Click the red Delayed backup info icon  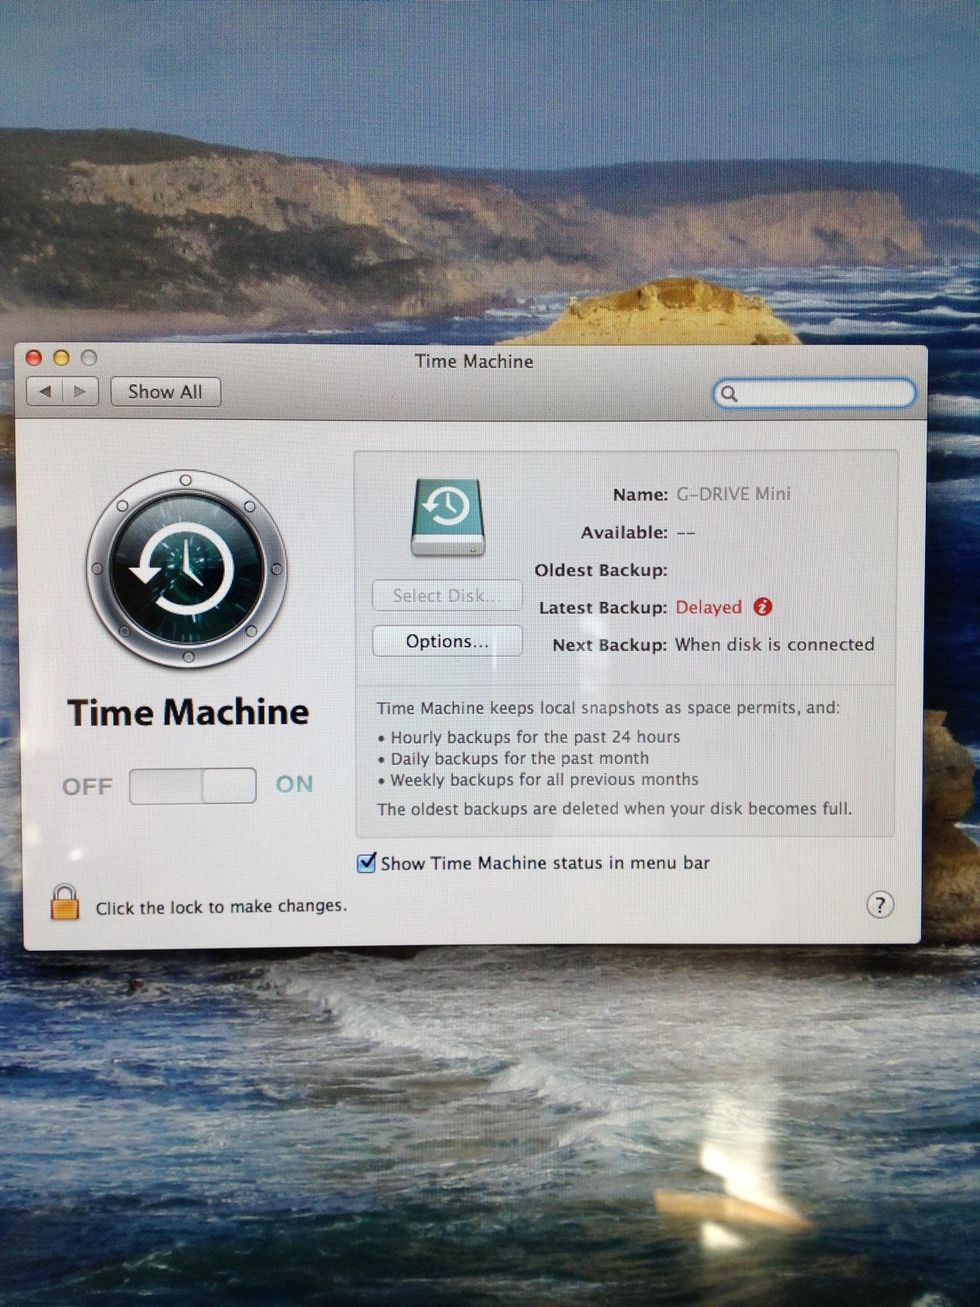762,607
